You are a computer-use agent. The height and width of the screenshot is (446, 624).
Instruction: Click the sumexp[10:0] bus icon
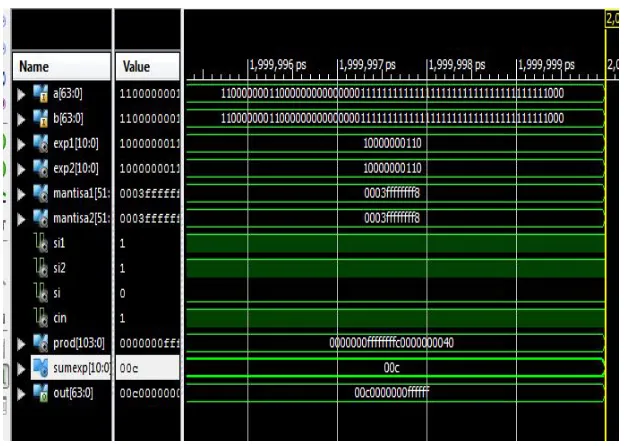coord(41,368)
